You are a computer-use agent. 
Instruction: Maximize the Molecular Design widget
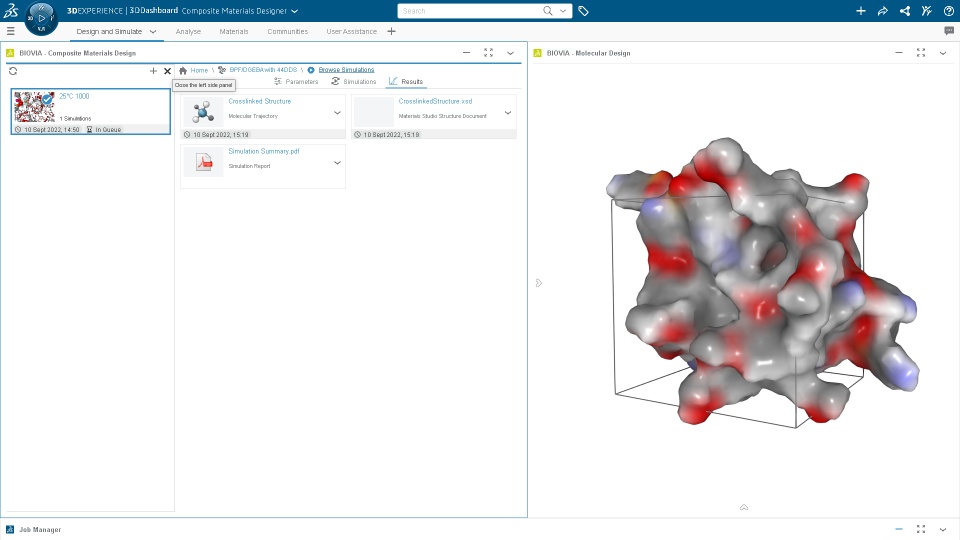point(921,53)
